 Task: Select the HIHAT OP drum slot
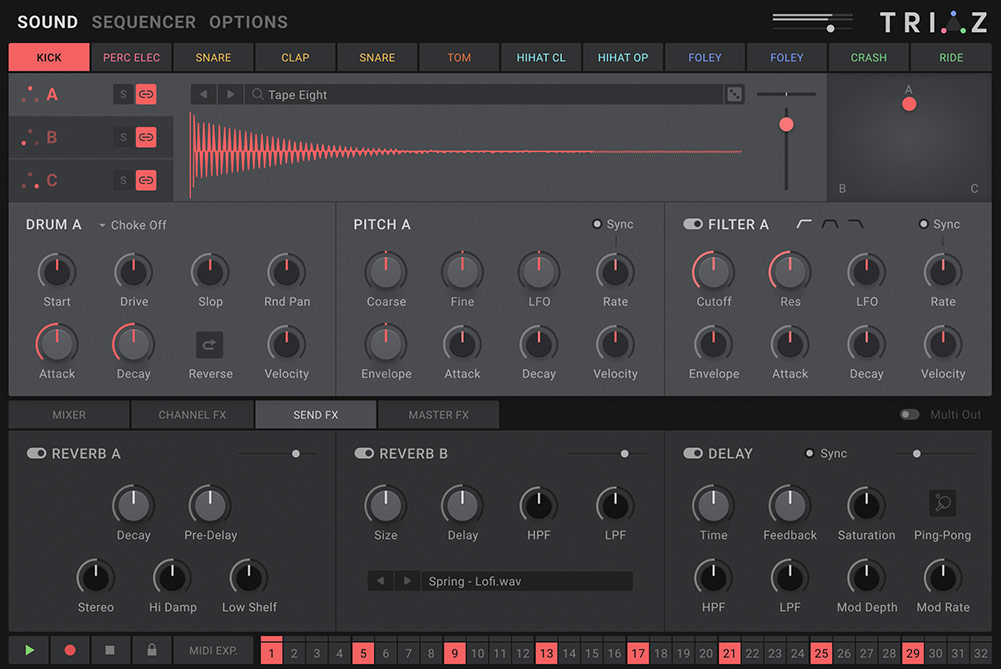622,57
